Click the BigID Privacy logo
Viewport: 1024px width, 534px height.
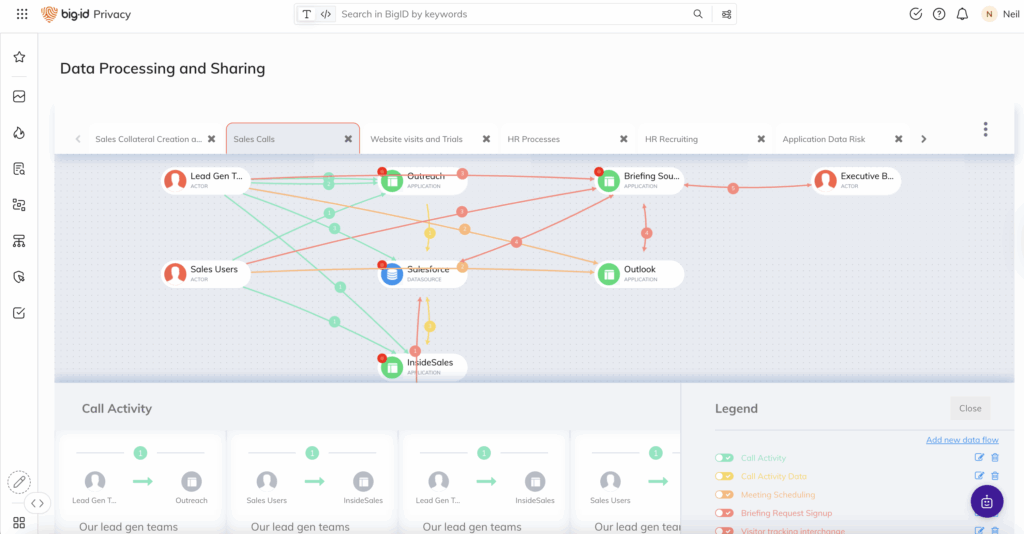click(86, 14)
